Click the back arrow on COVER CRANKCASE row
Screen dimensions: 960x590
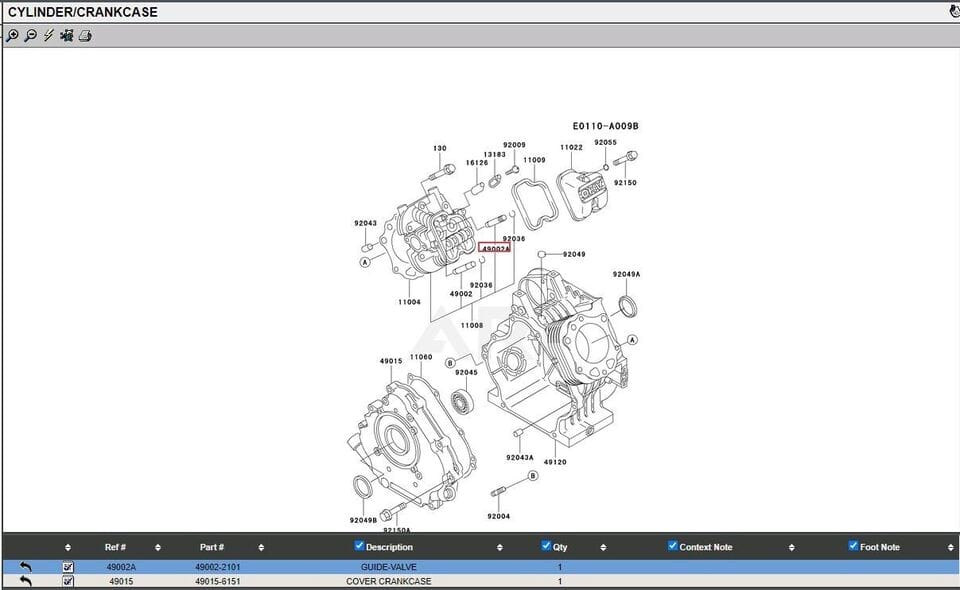coord(26,581)
